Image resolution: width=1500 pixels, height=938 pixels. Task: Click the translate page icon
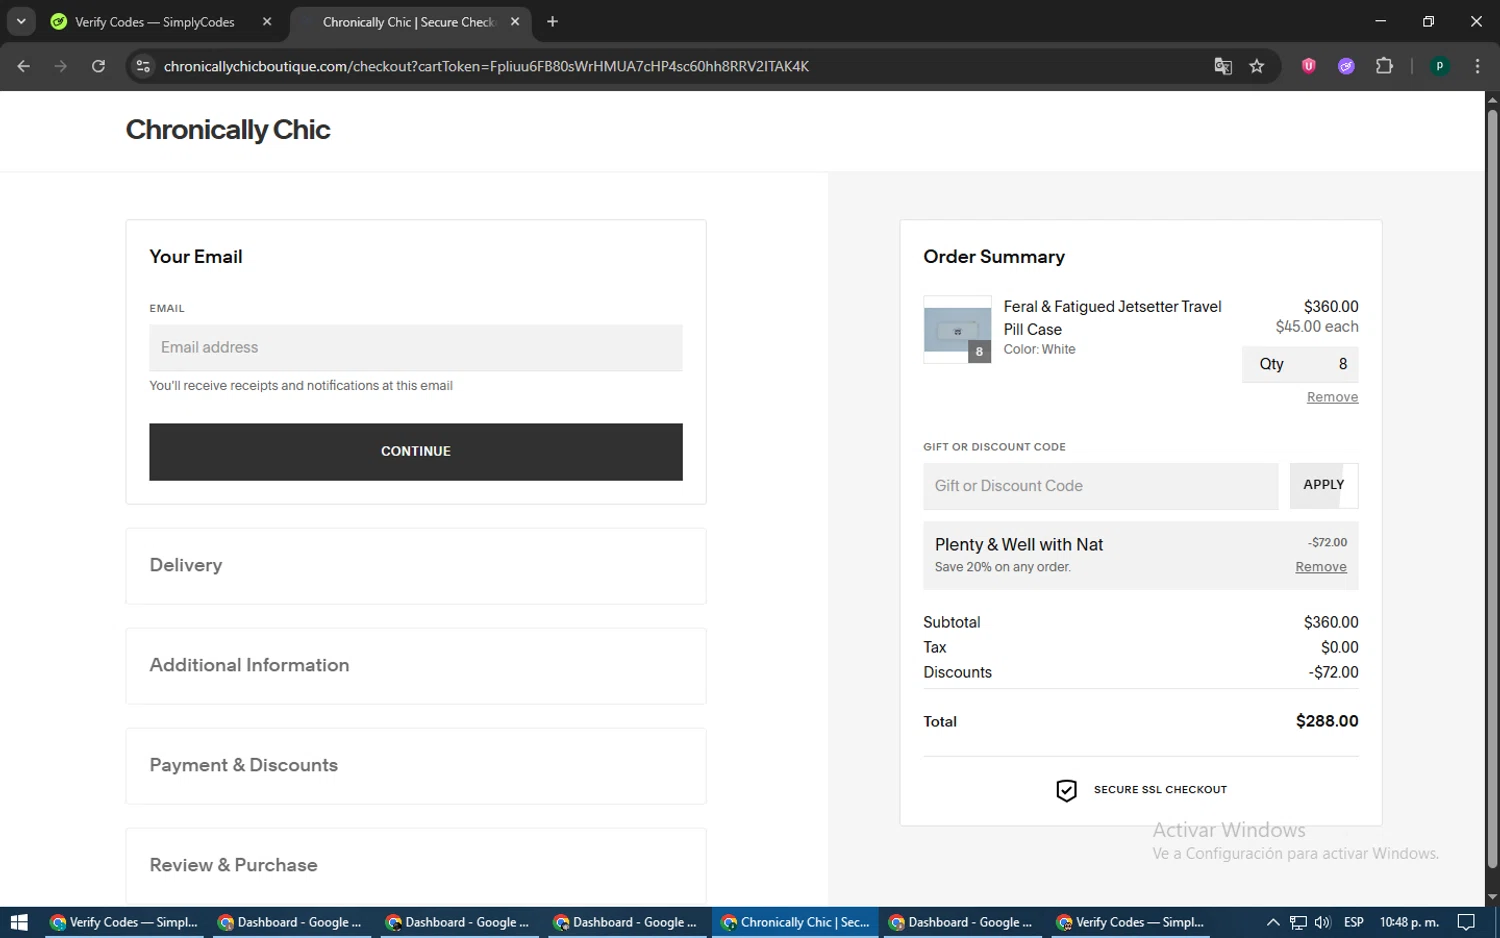1223,66
